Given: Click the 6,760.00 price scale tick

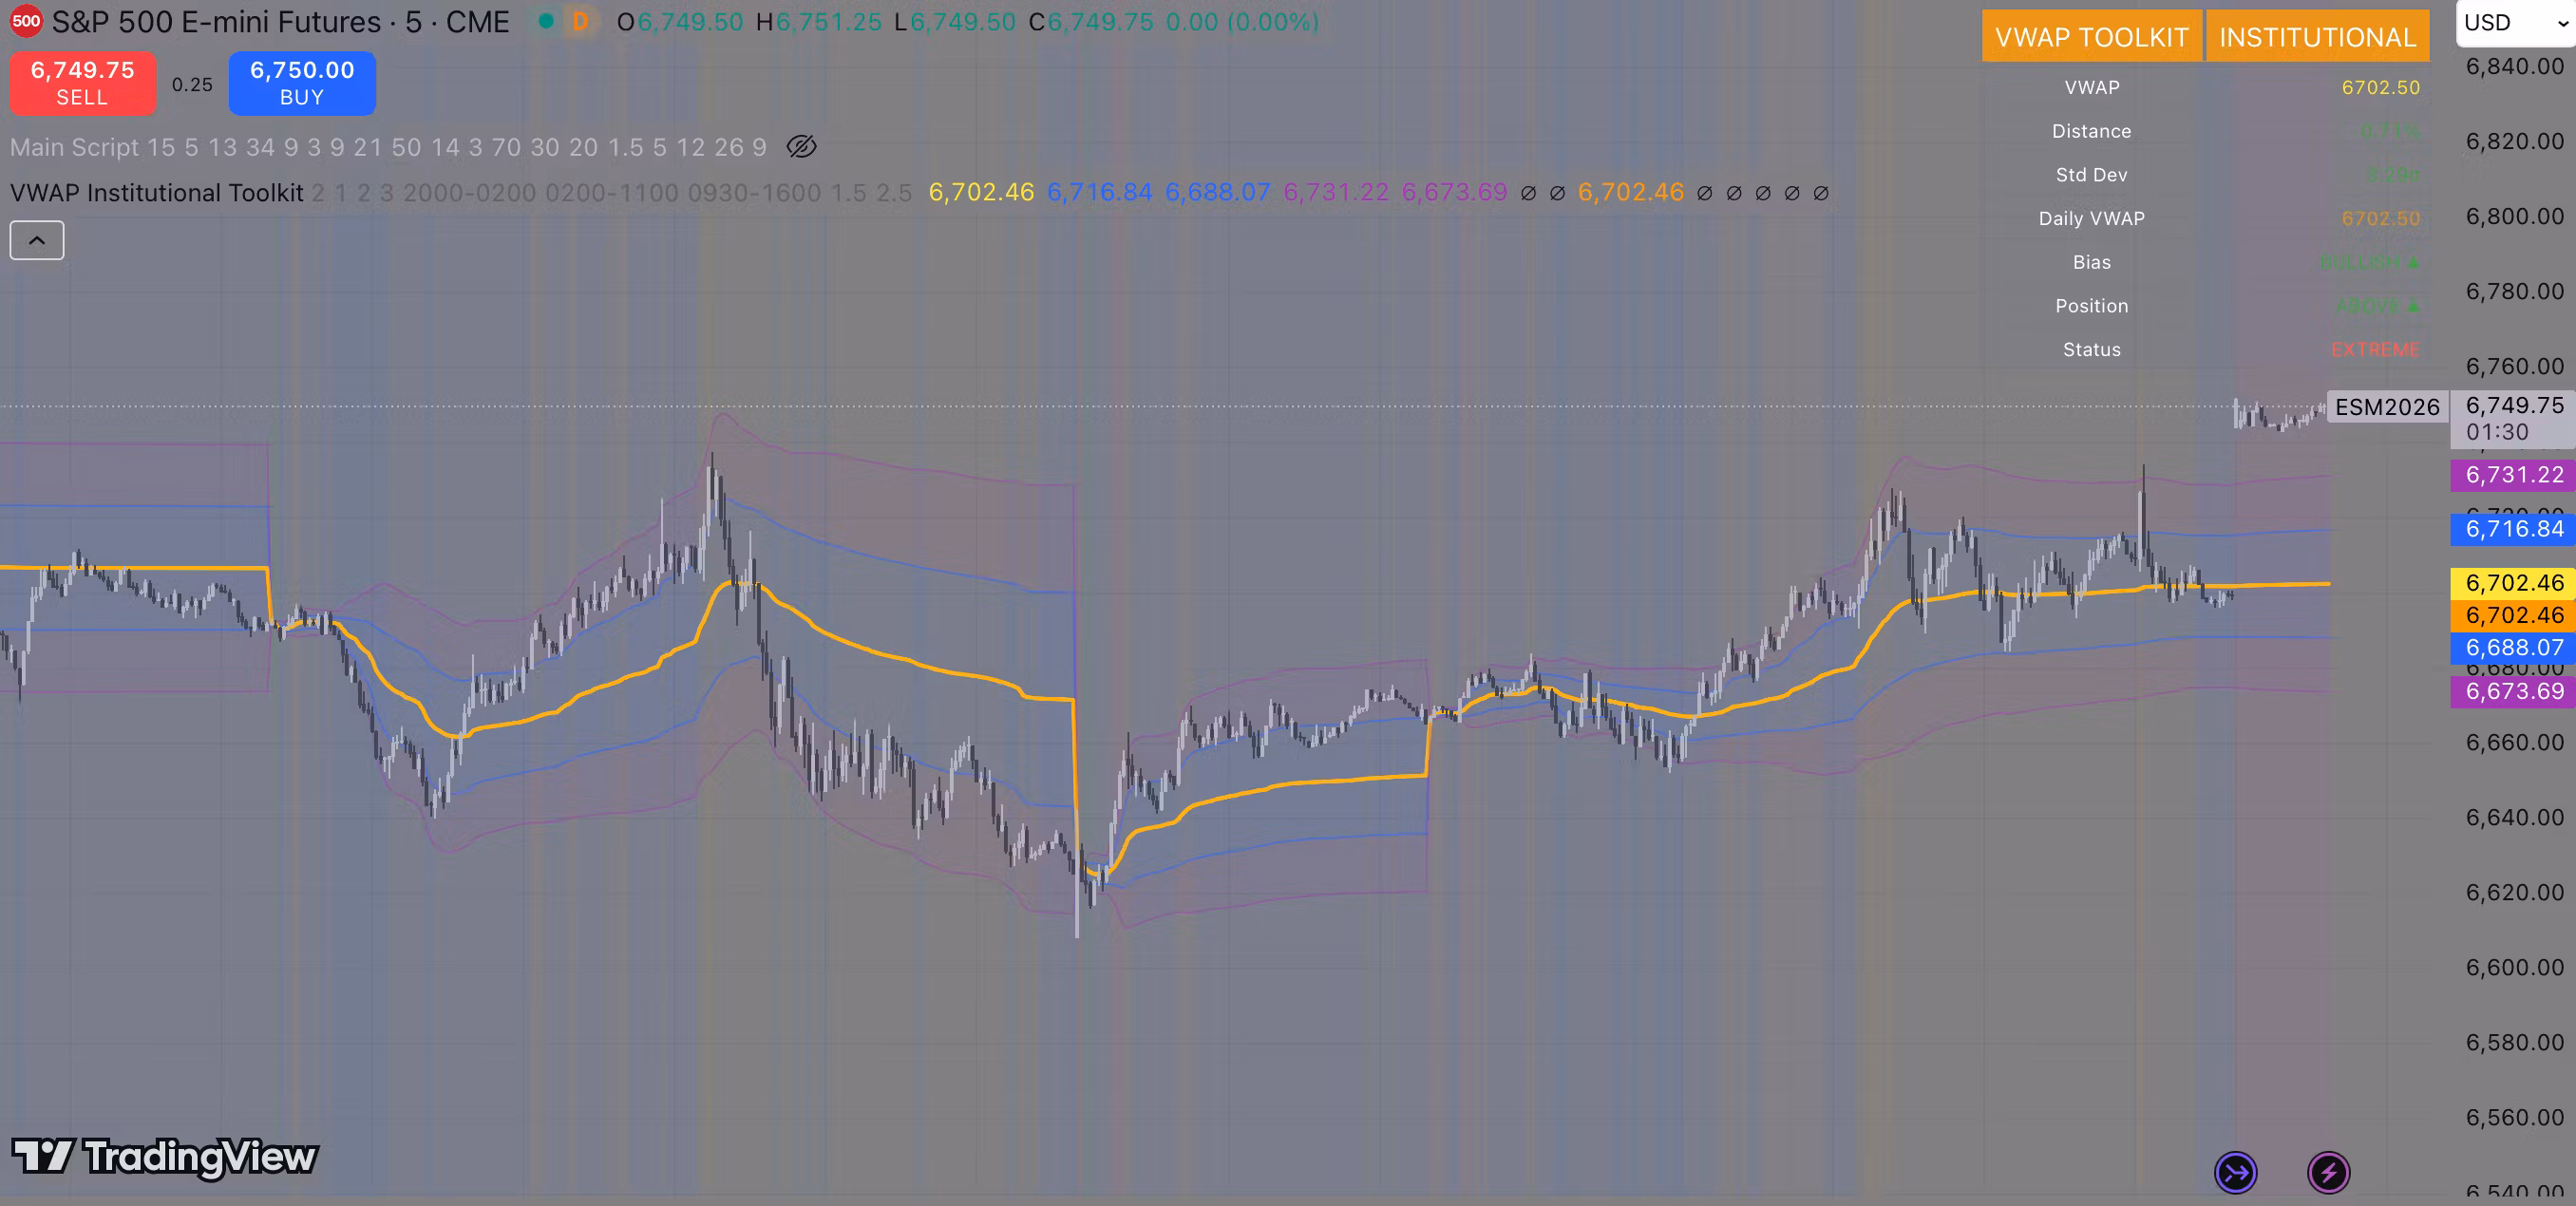Looking at the screenshot, I should tap(2514, 366).
